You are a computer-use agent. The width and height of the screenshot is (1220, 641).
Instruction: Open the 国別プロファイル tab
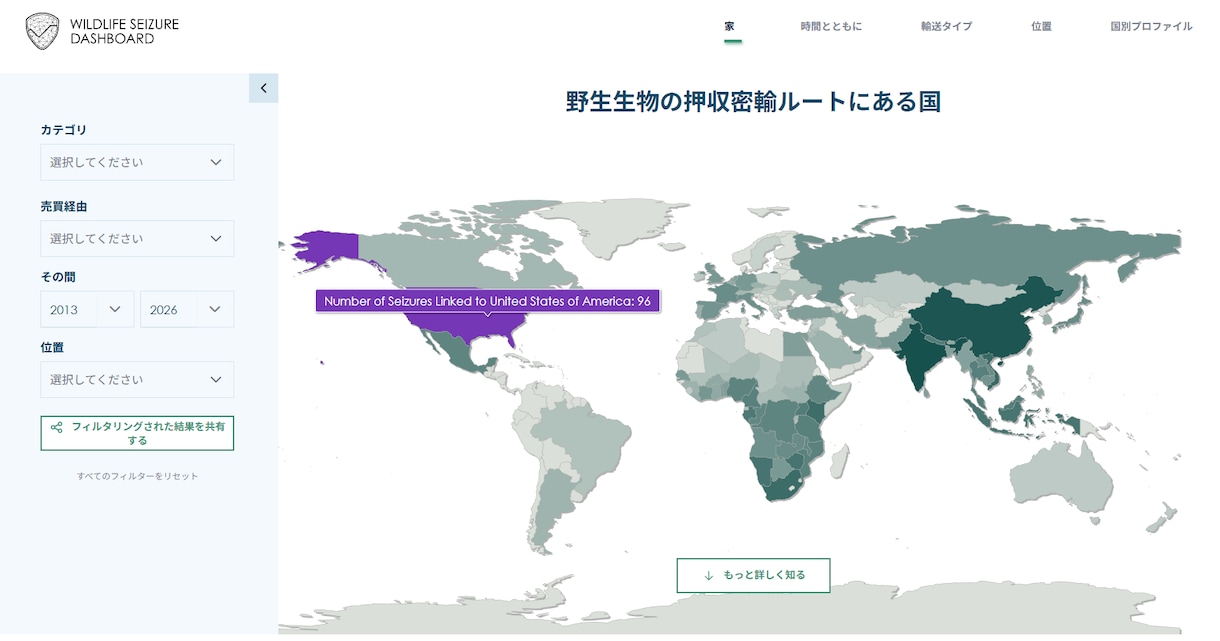tap(1151, 27)
